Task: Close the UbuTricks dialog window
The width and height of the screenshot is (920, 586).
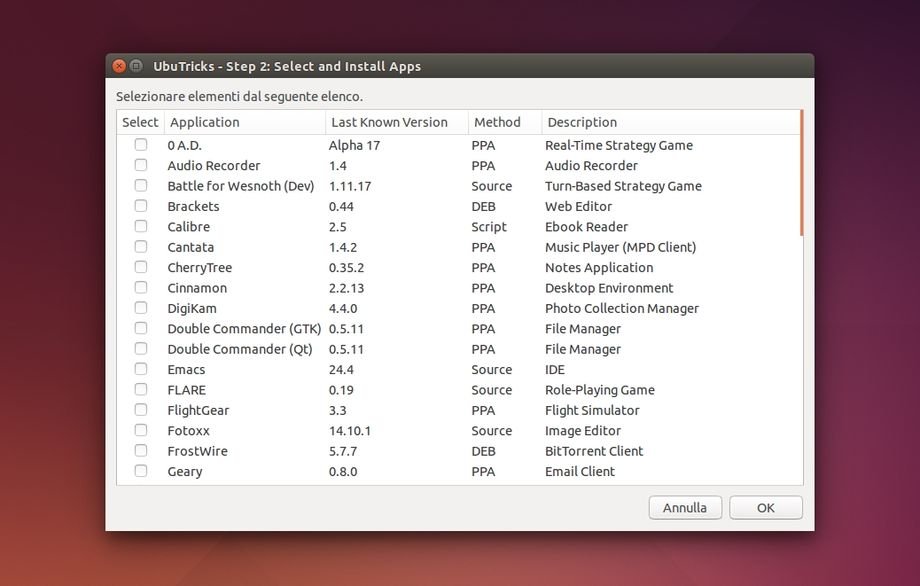Action: [119, 66]
